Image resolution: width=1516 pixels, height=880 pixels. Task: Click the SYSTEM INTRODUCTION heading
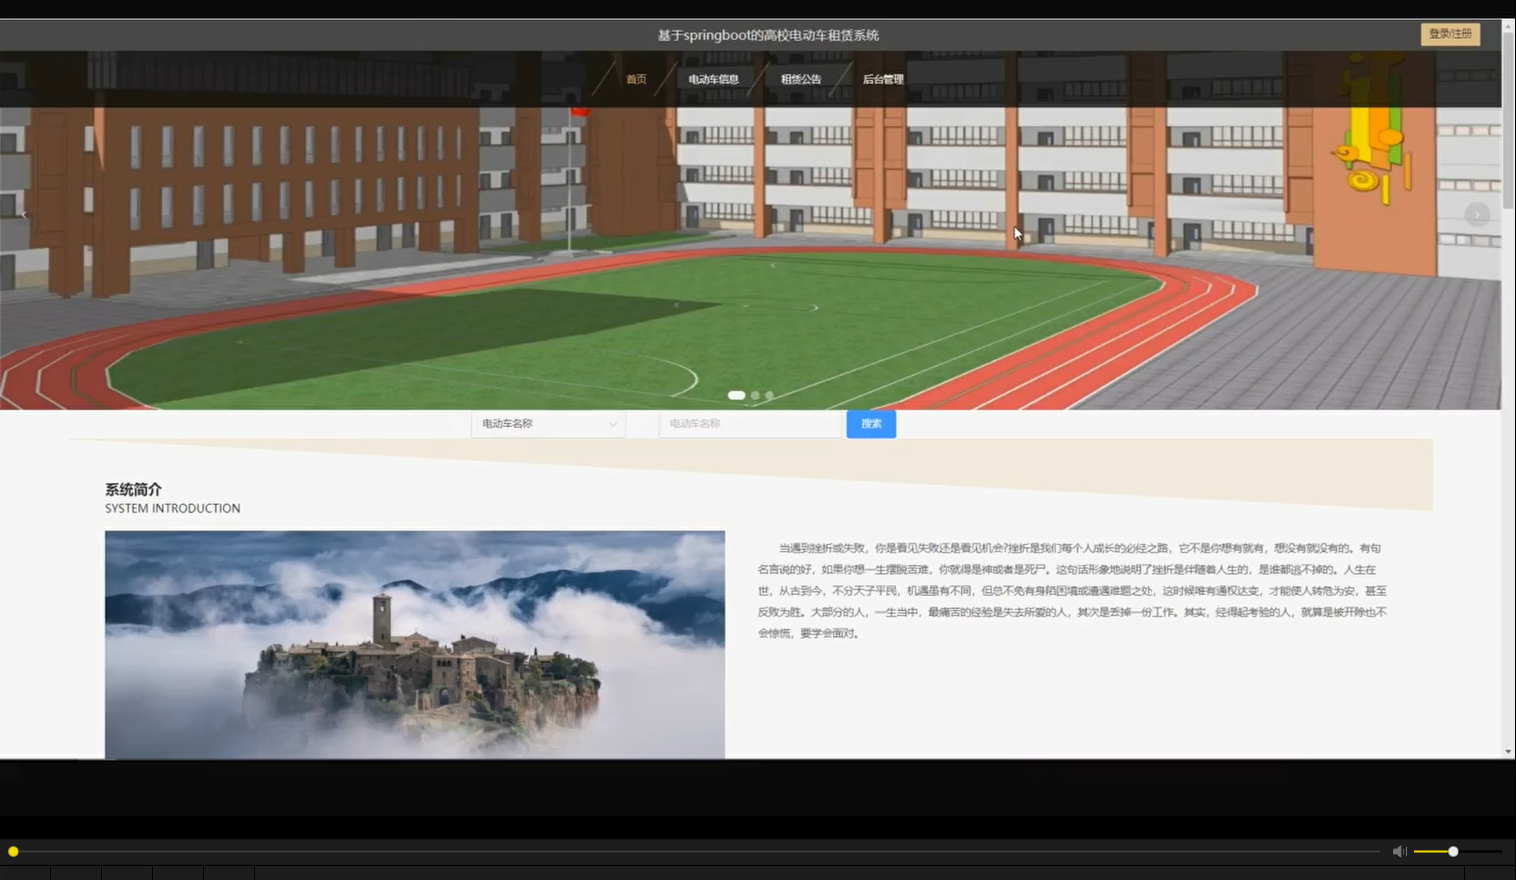click(171, 508)
